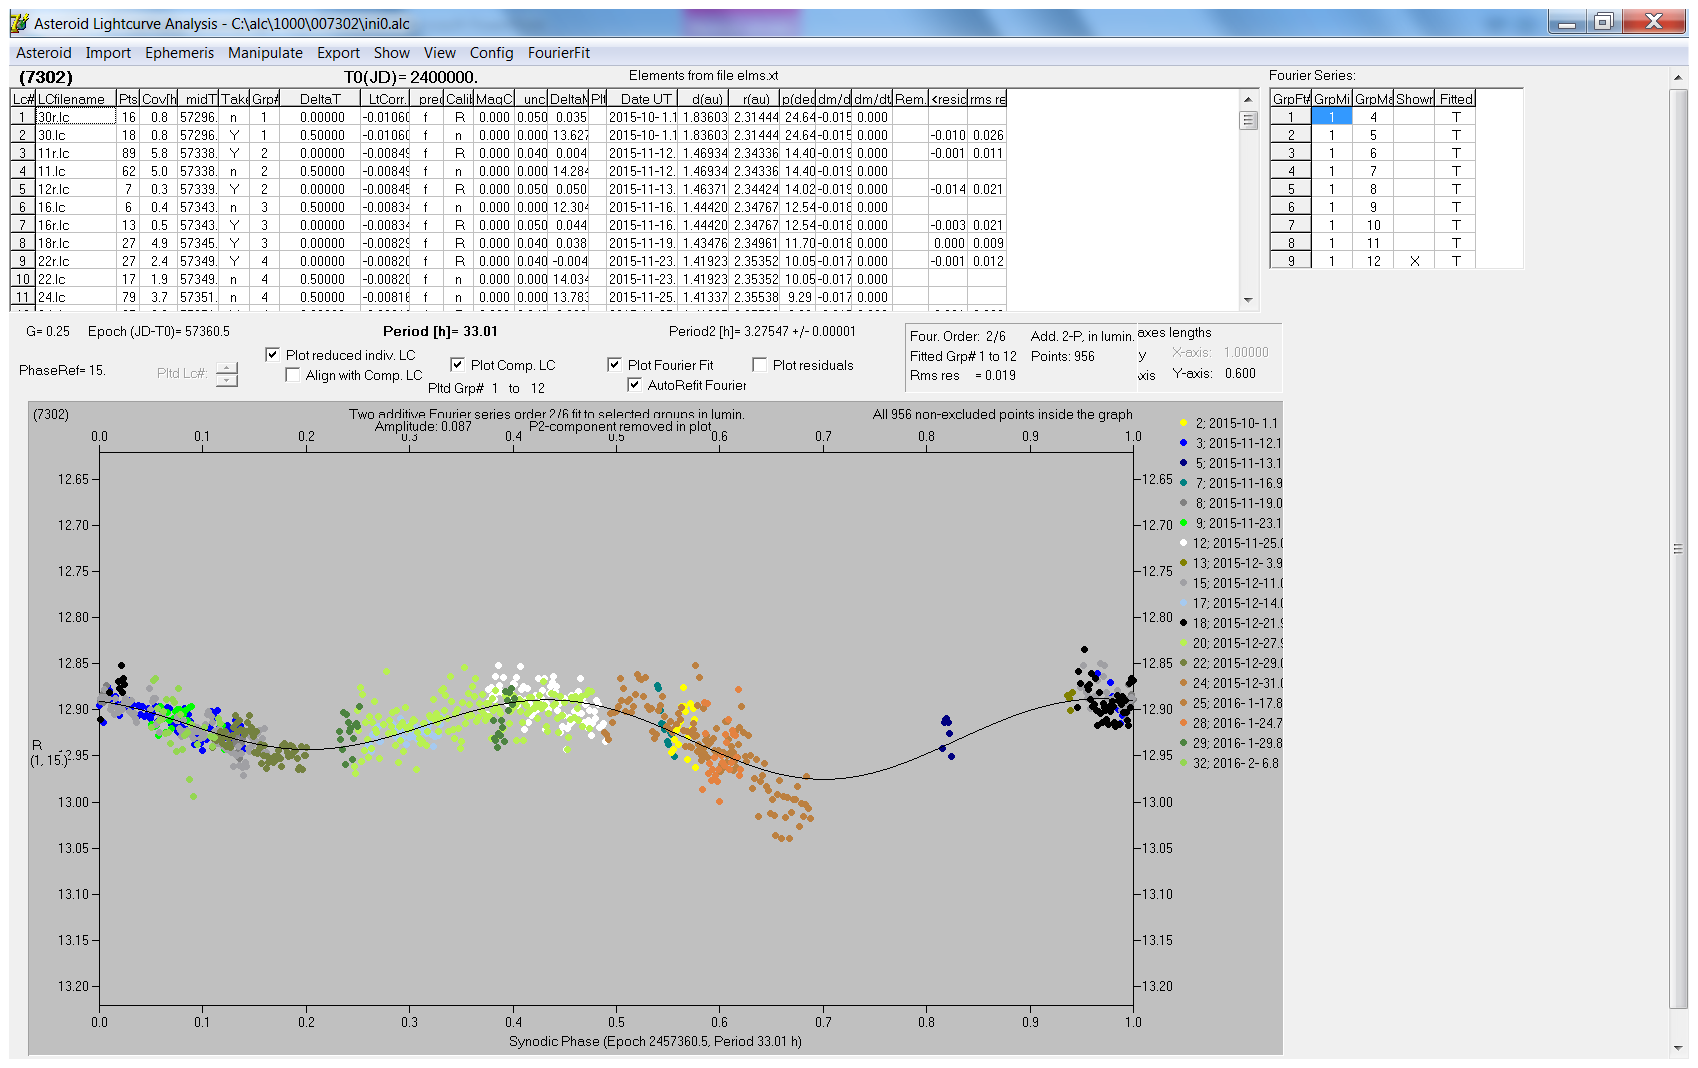
Task: Click asteroid number (7302) heading
Action: [x=46, y=77]
